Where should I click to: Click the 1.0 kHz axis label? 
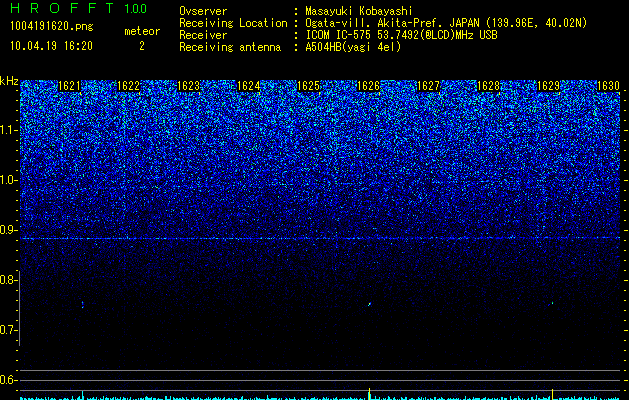click(7, 180)
